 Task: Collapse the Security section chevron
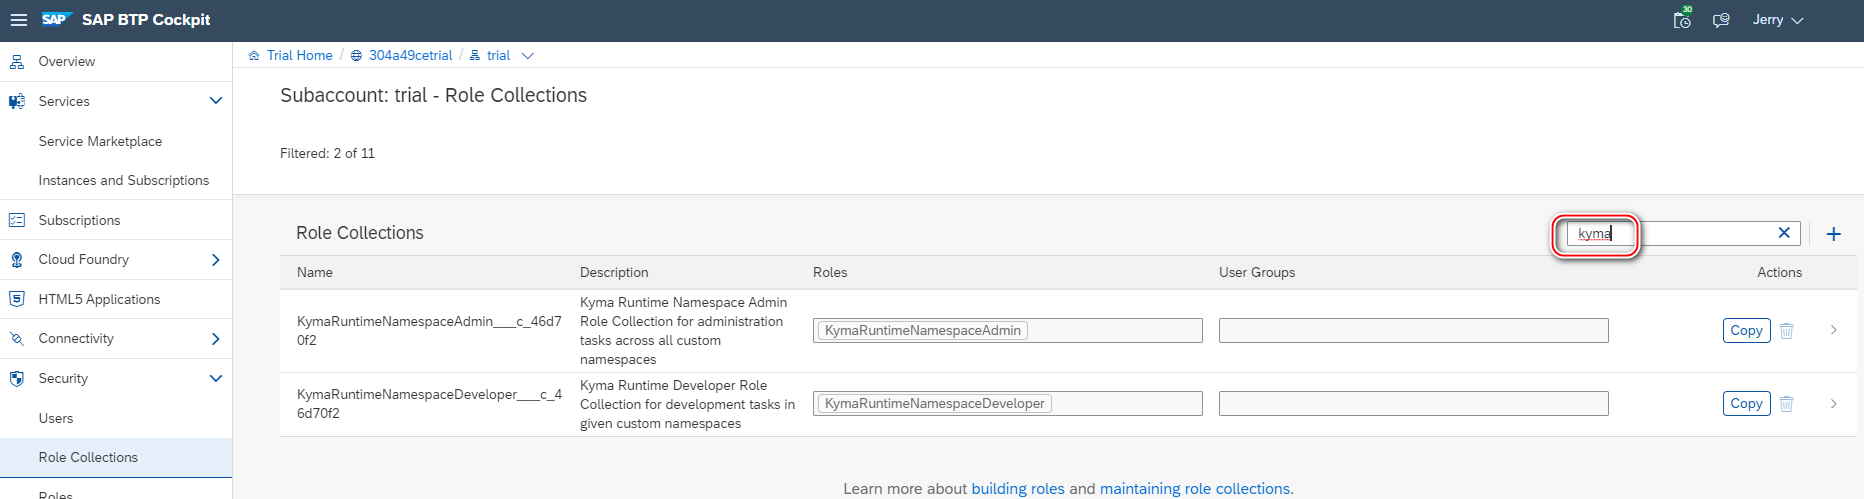point(215,378)
